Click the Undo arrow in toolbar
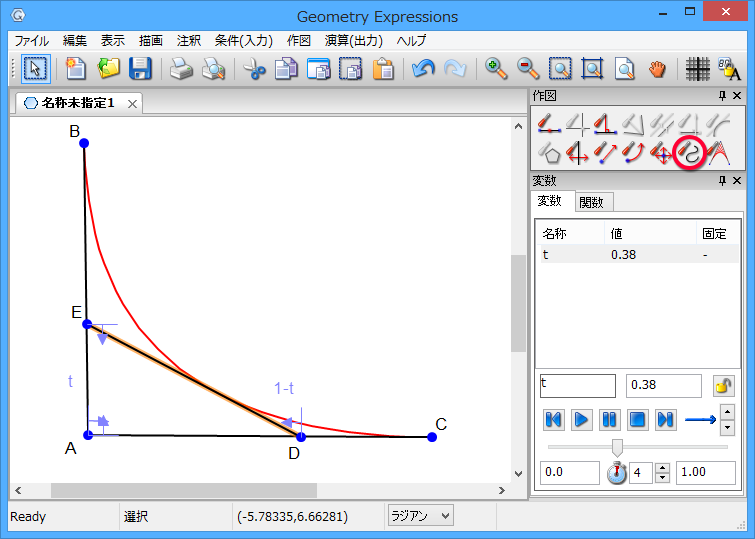The width and height of the screenshot is (755, 539). 422,69
